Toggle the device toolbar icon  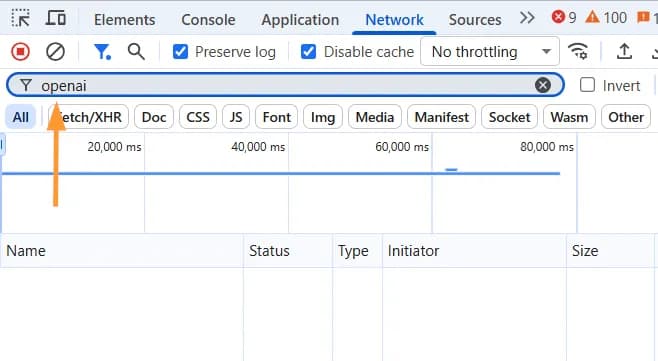[56, 18]
